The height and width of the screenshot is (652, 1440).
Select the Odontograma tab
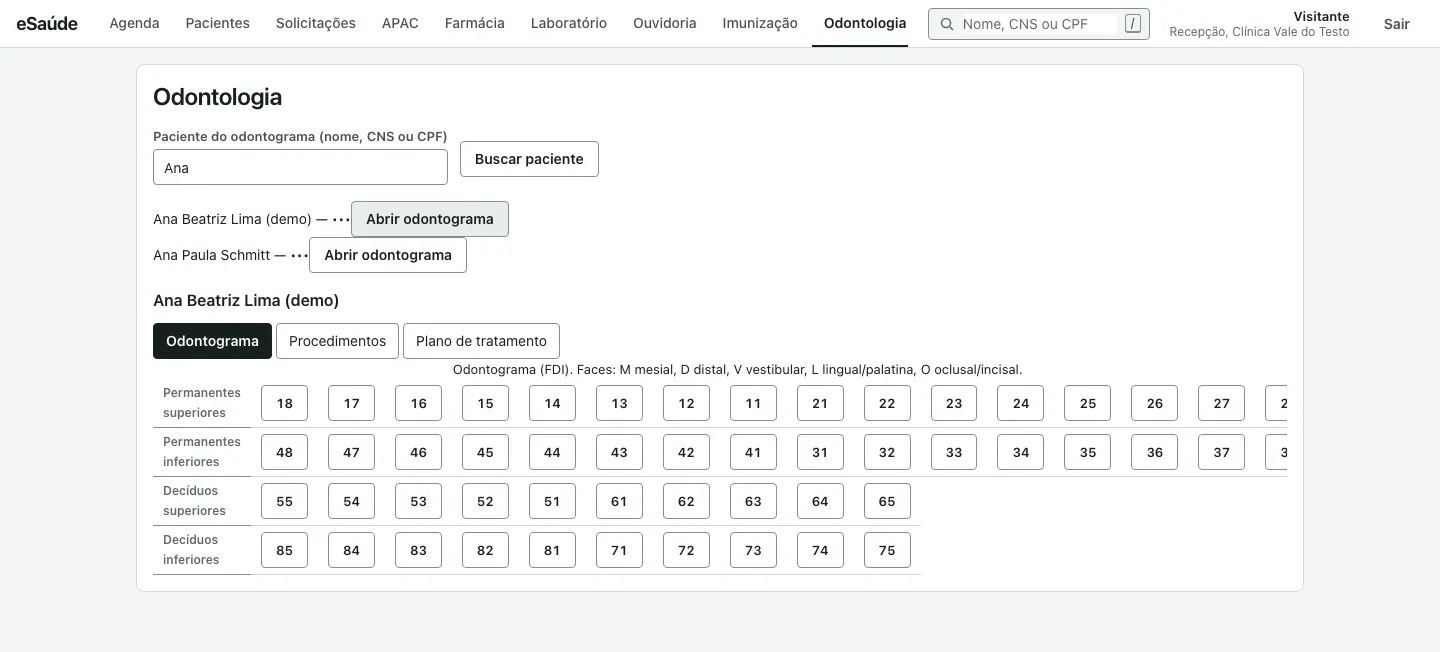pyautogui.click(x=212, y=341)
